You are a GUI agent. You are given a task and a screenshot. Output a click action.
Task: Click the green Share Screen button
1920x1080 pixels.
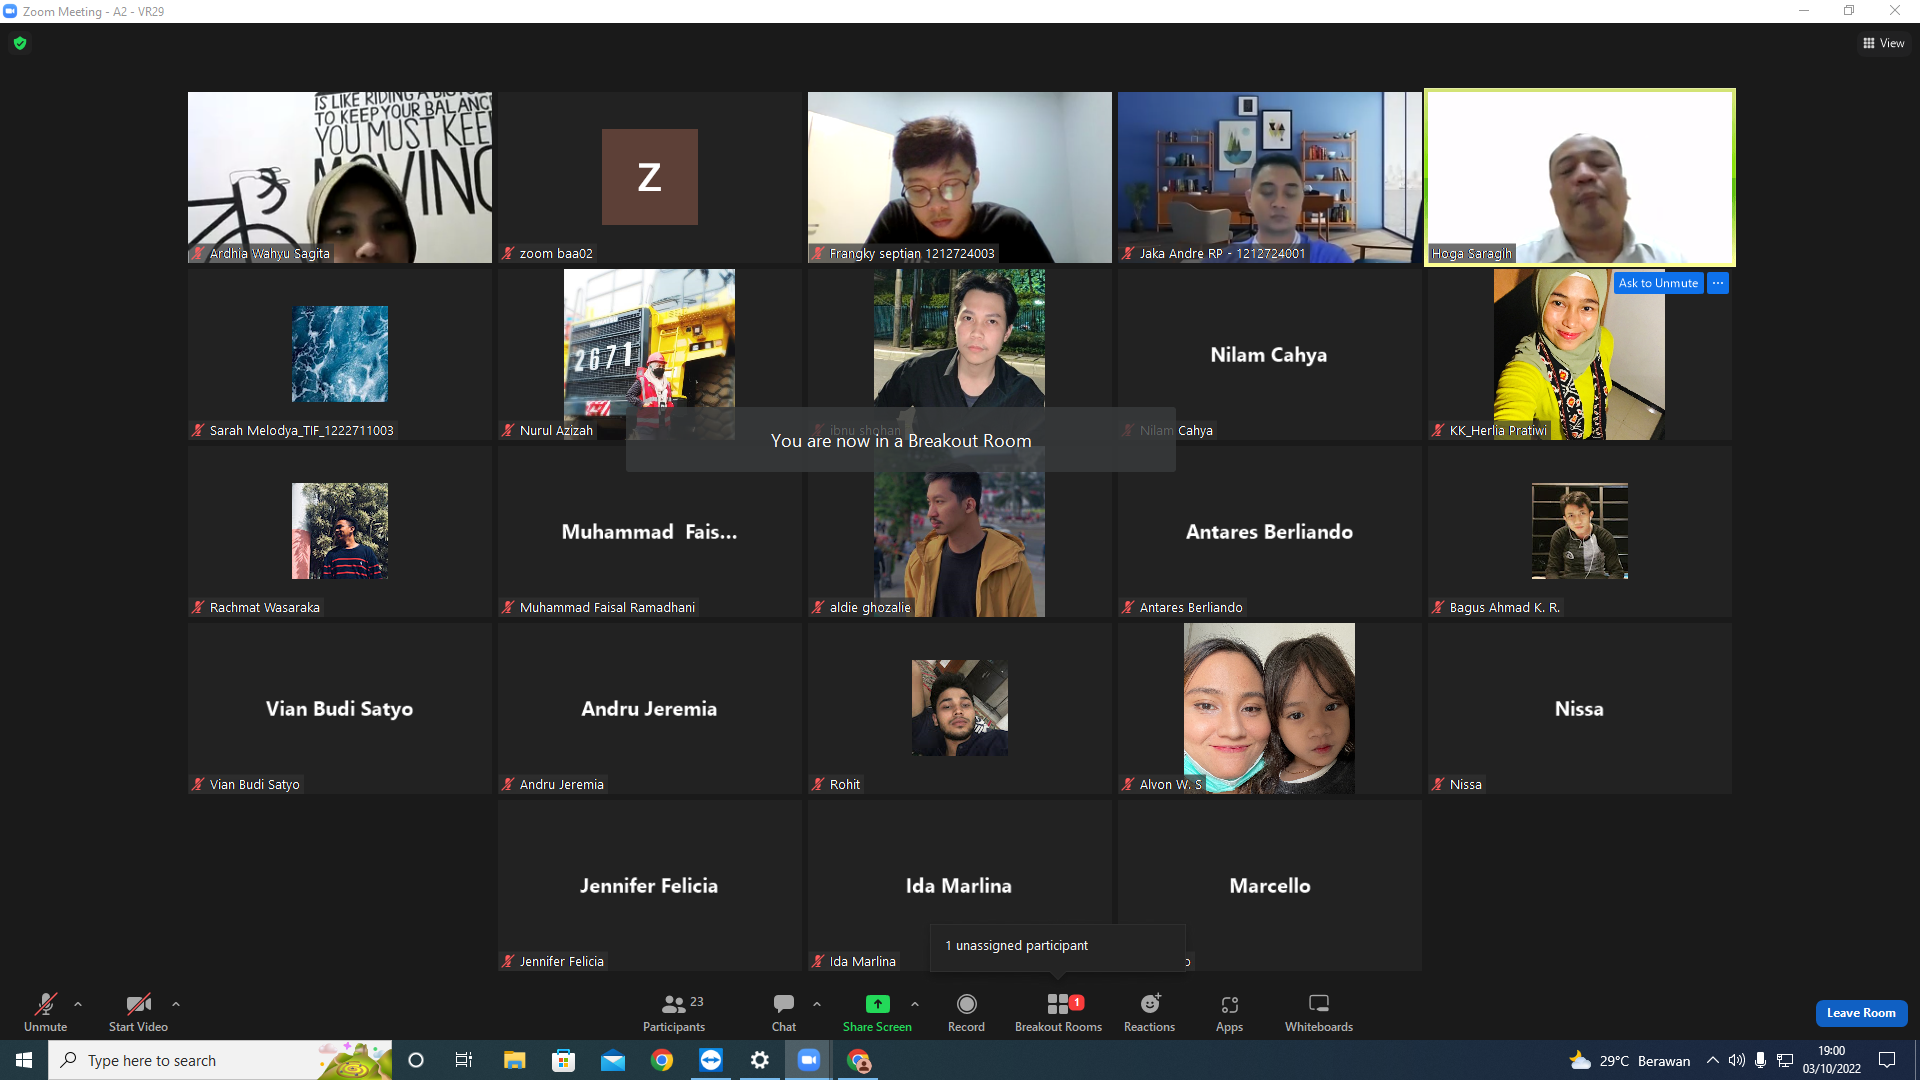click(877, 1012)
